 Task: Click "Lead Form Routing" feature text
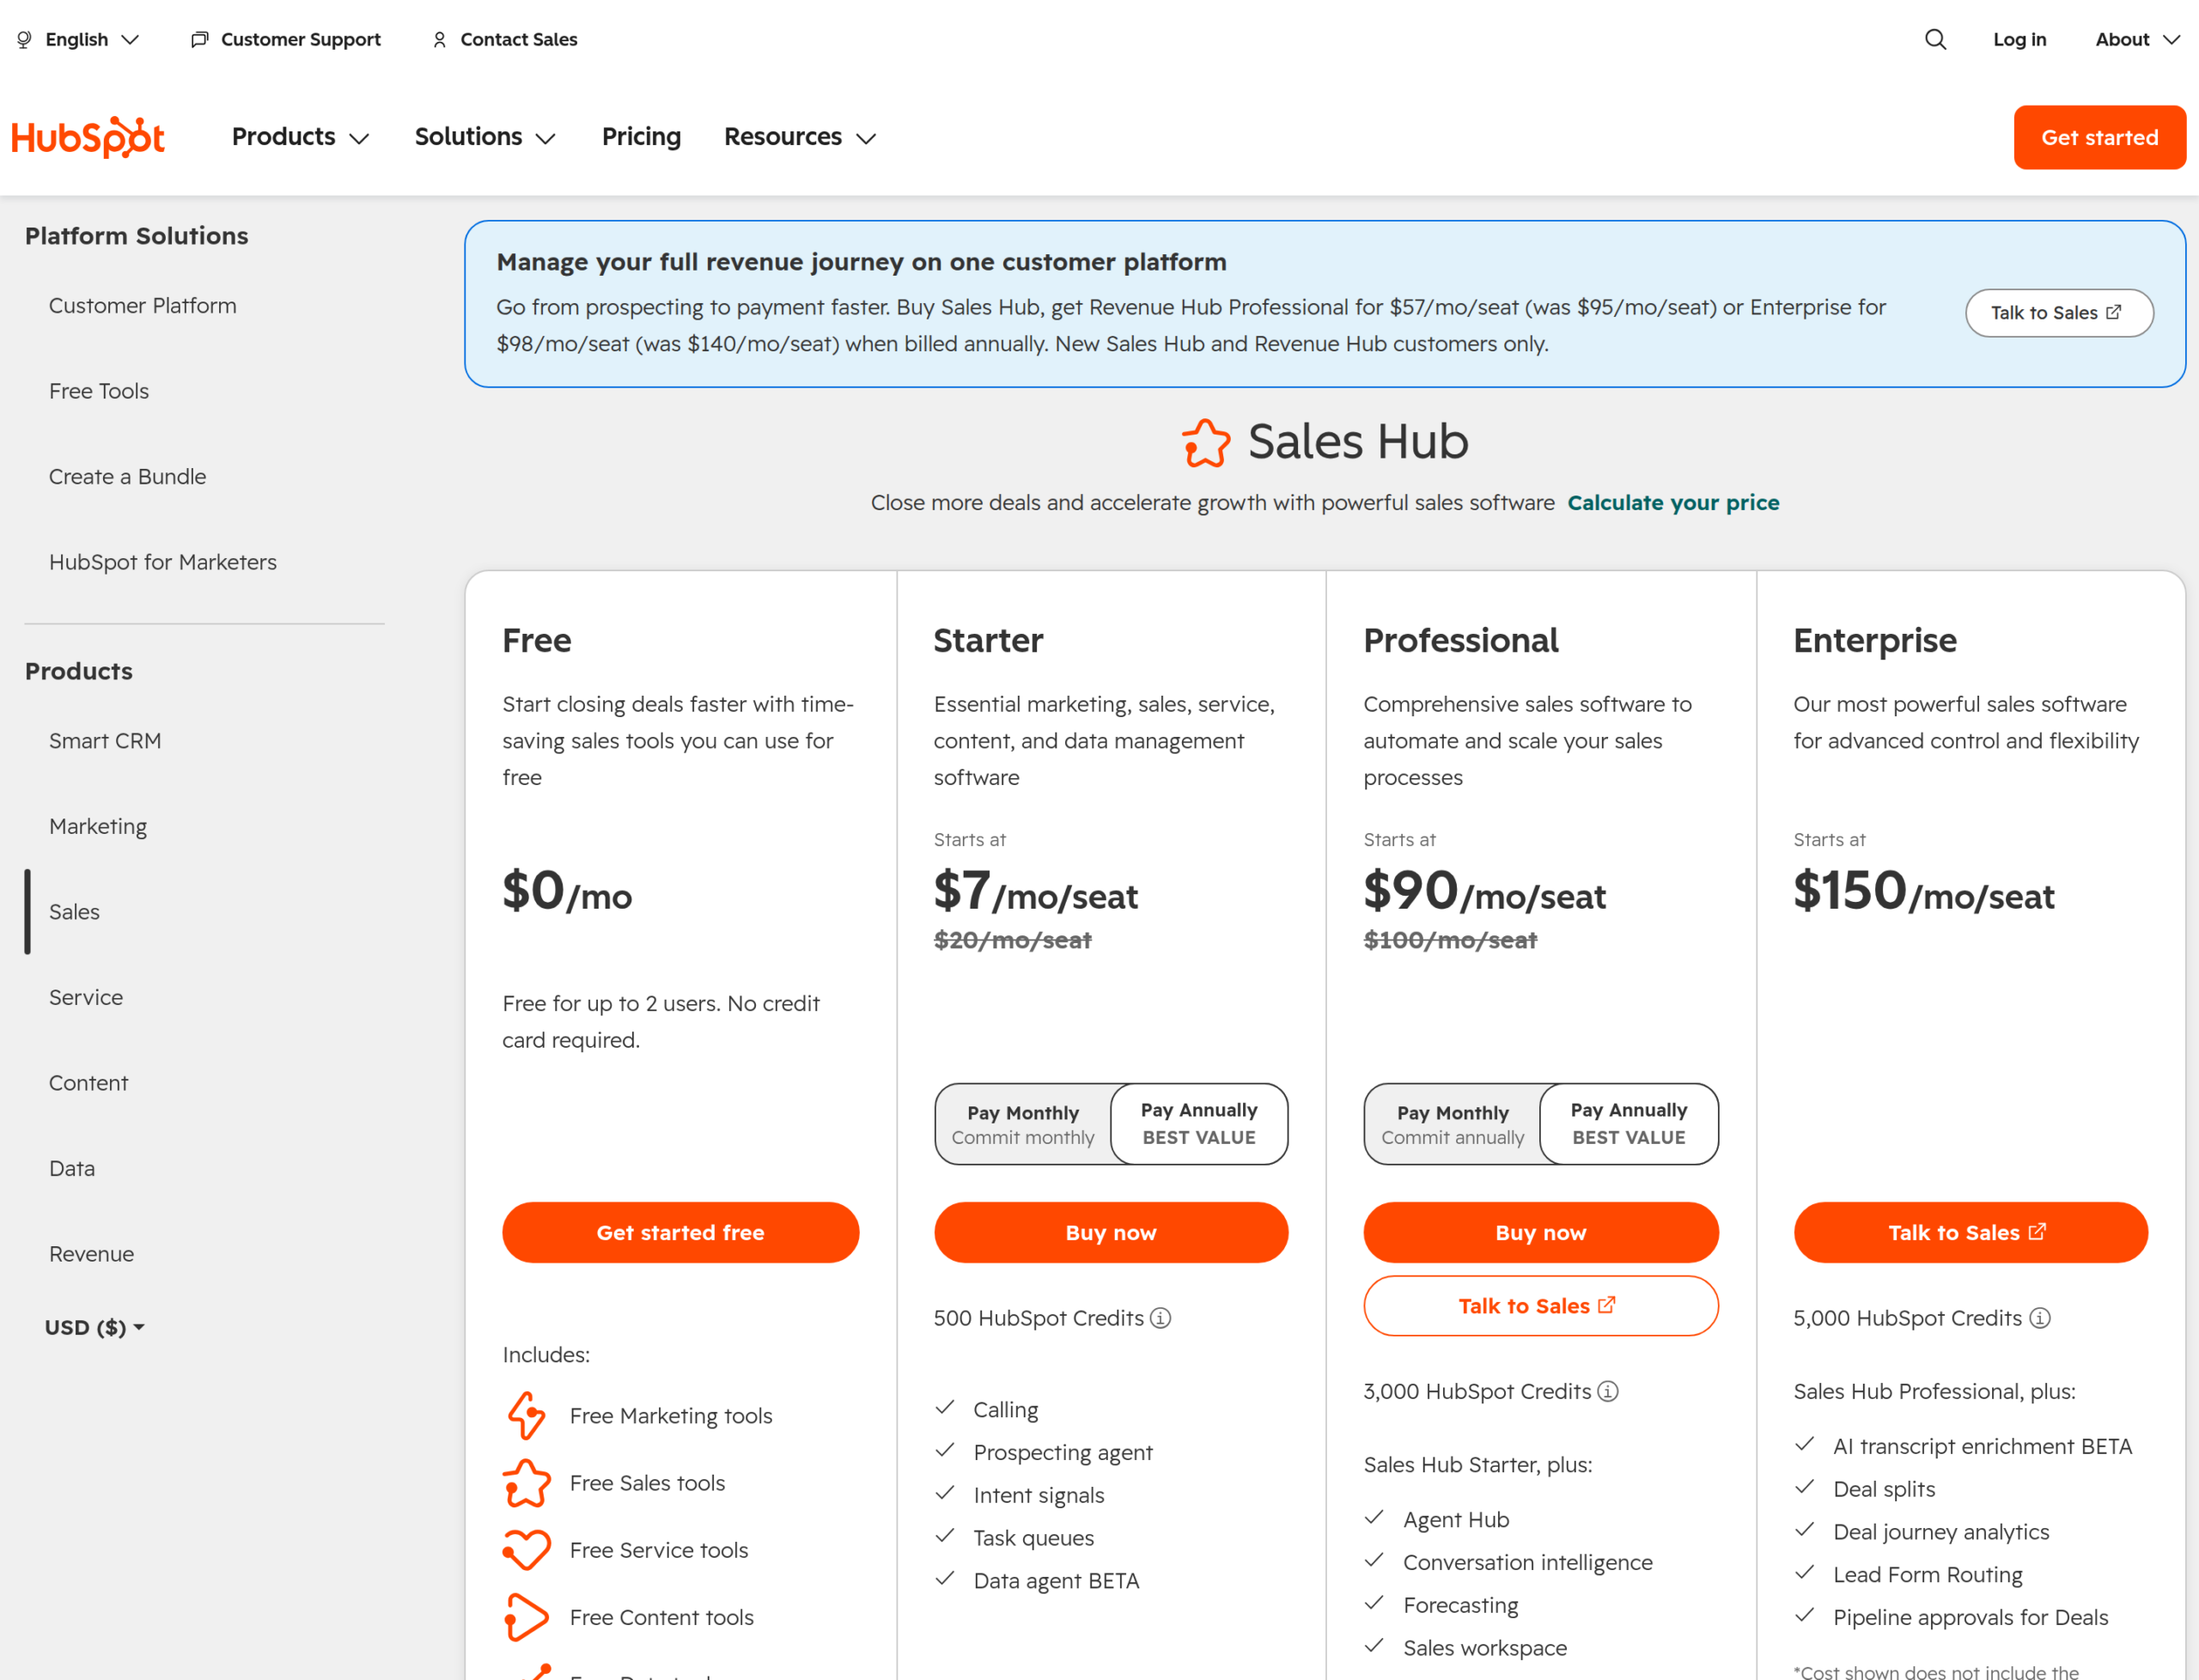[1927, 1575]
